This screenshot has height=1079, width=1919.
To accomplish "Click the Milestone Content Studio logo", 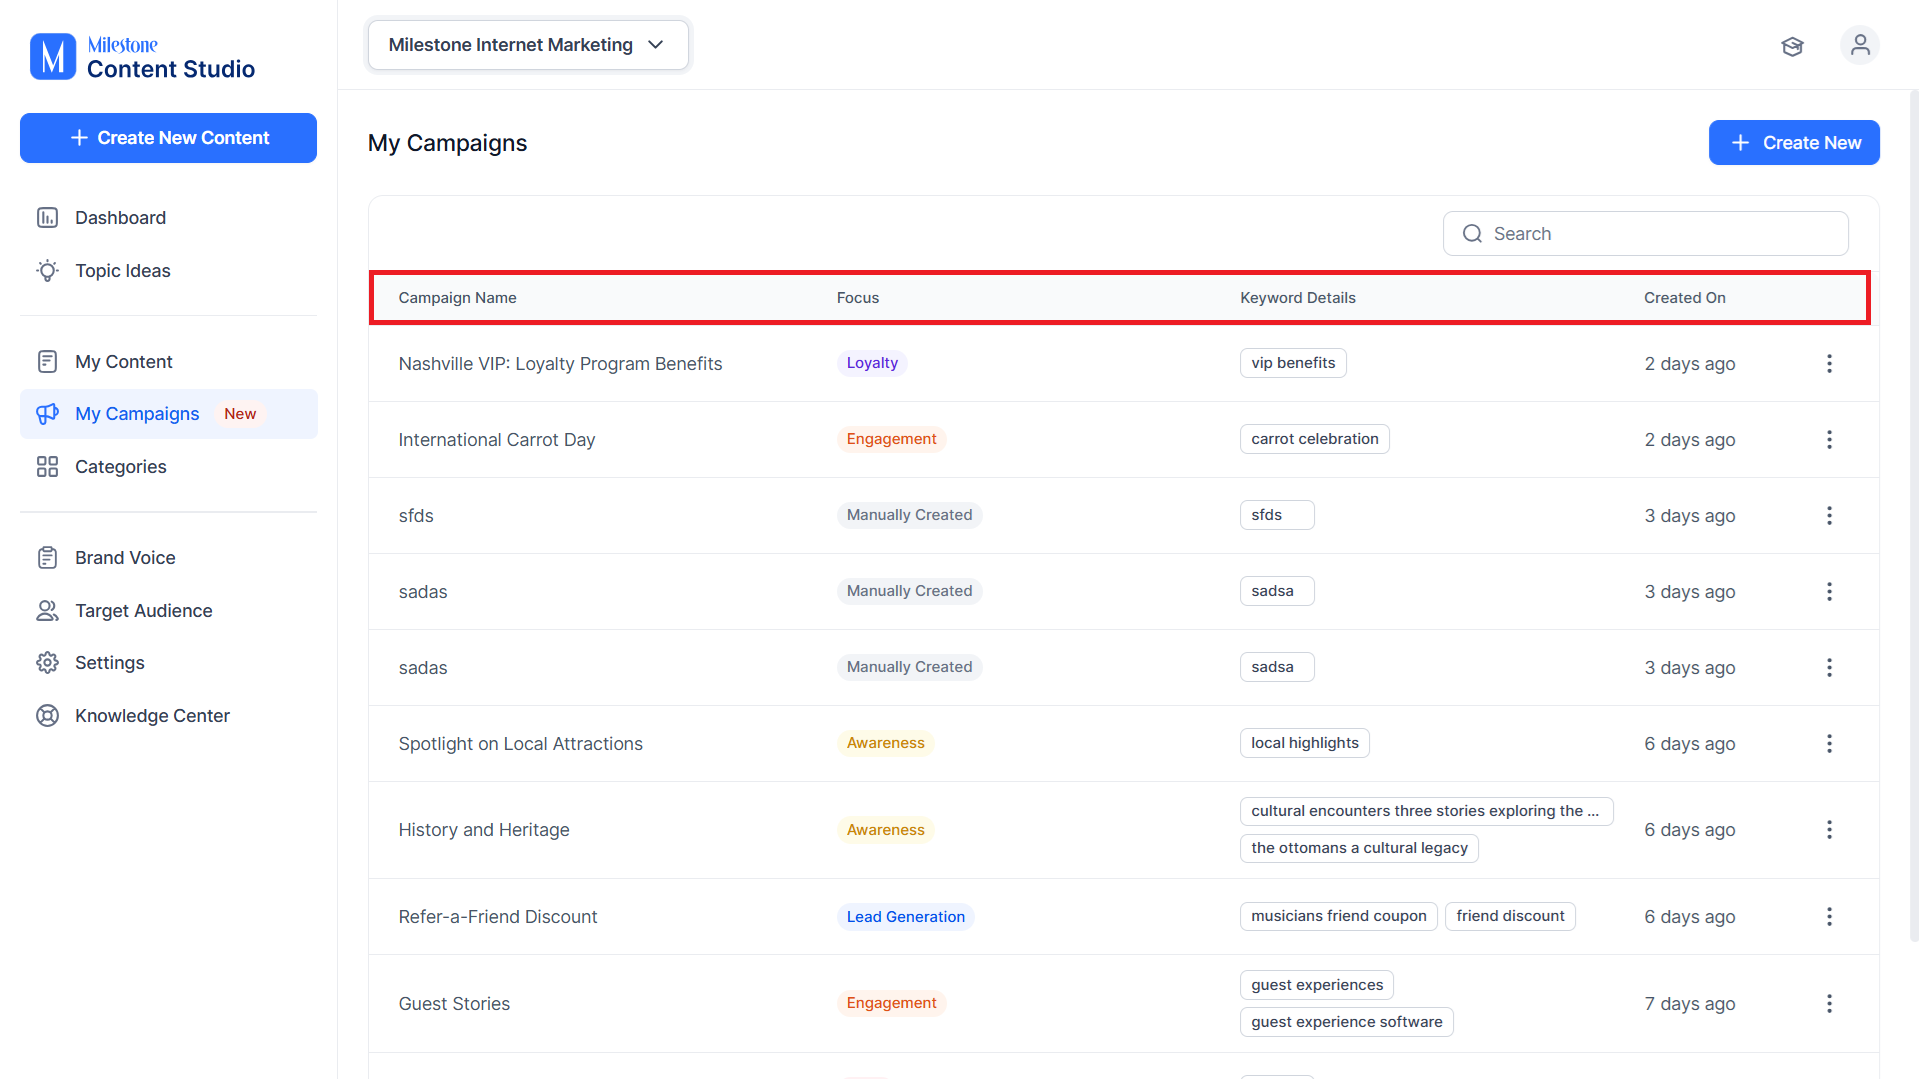I will 143,57.
